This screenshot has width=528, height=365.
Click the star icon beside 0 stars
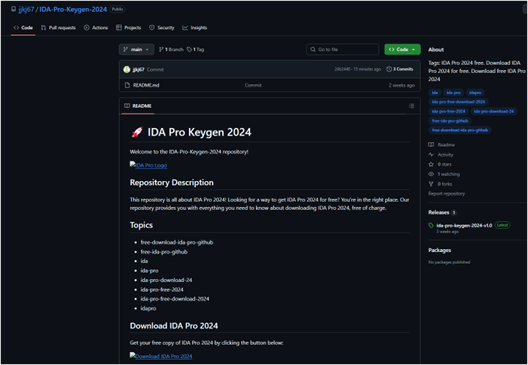[x=431, y=164]
